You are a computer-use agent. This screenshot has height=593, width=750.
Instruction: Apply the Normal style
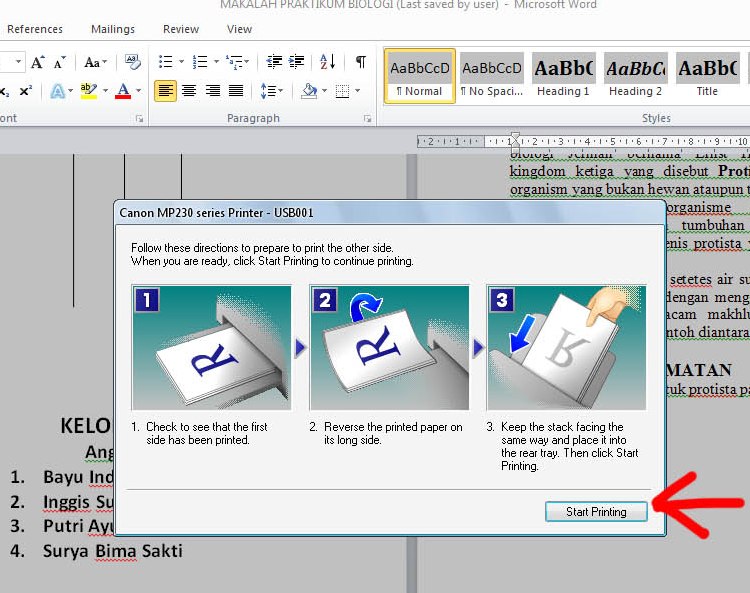click(419, 77)
